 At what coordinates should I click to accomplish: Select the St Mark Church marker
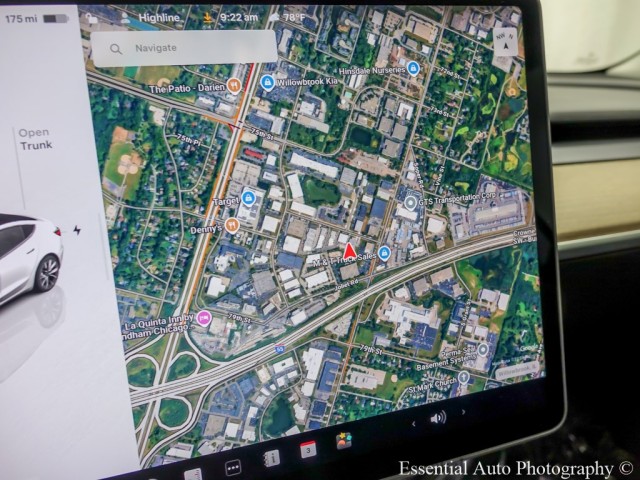click(x=463, y=377)
